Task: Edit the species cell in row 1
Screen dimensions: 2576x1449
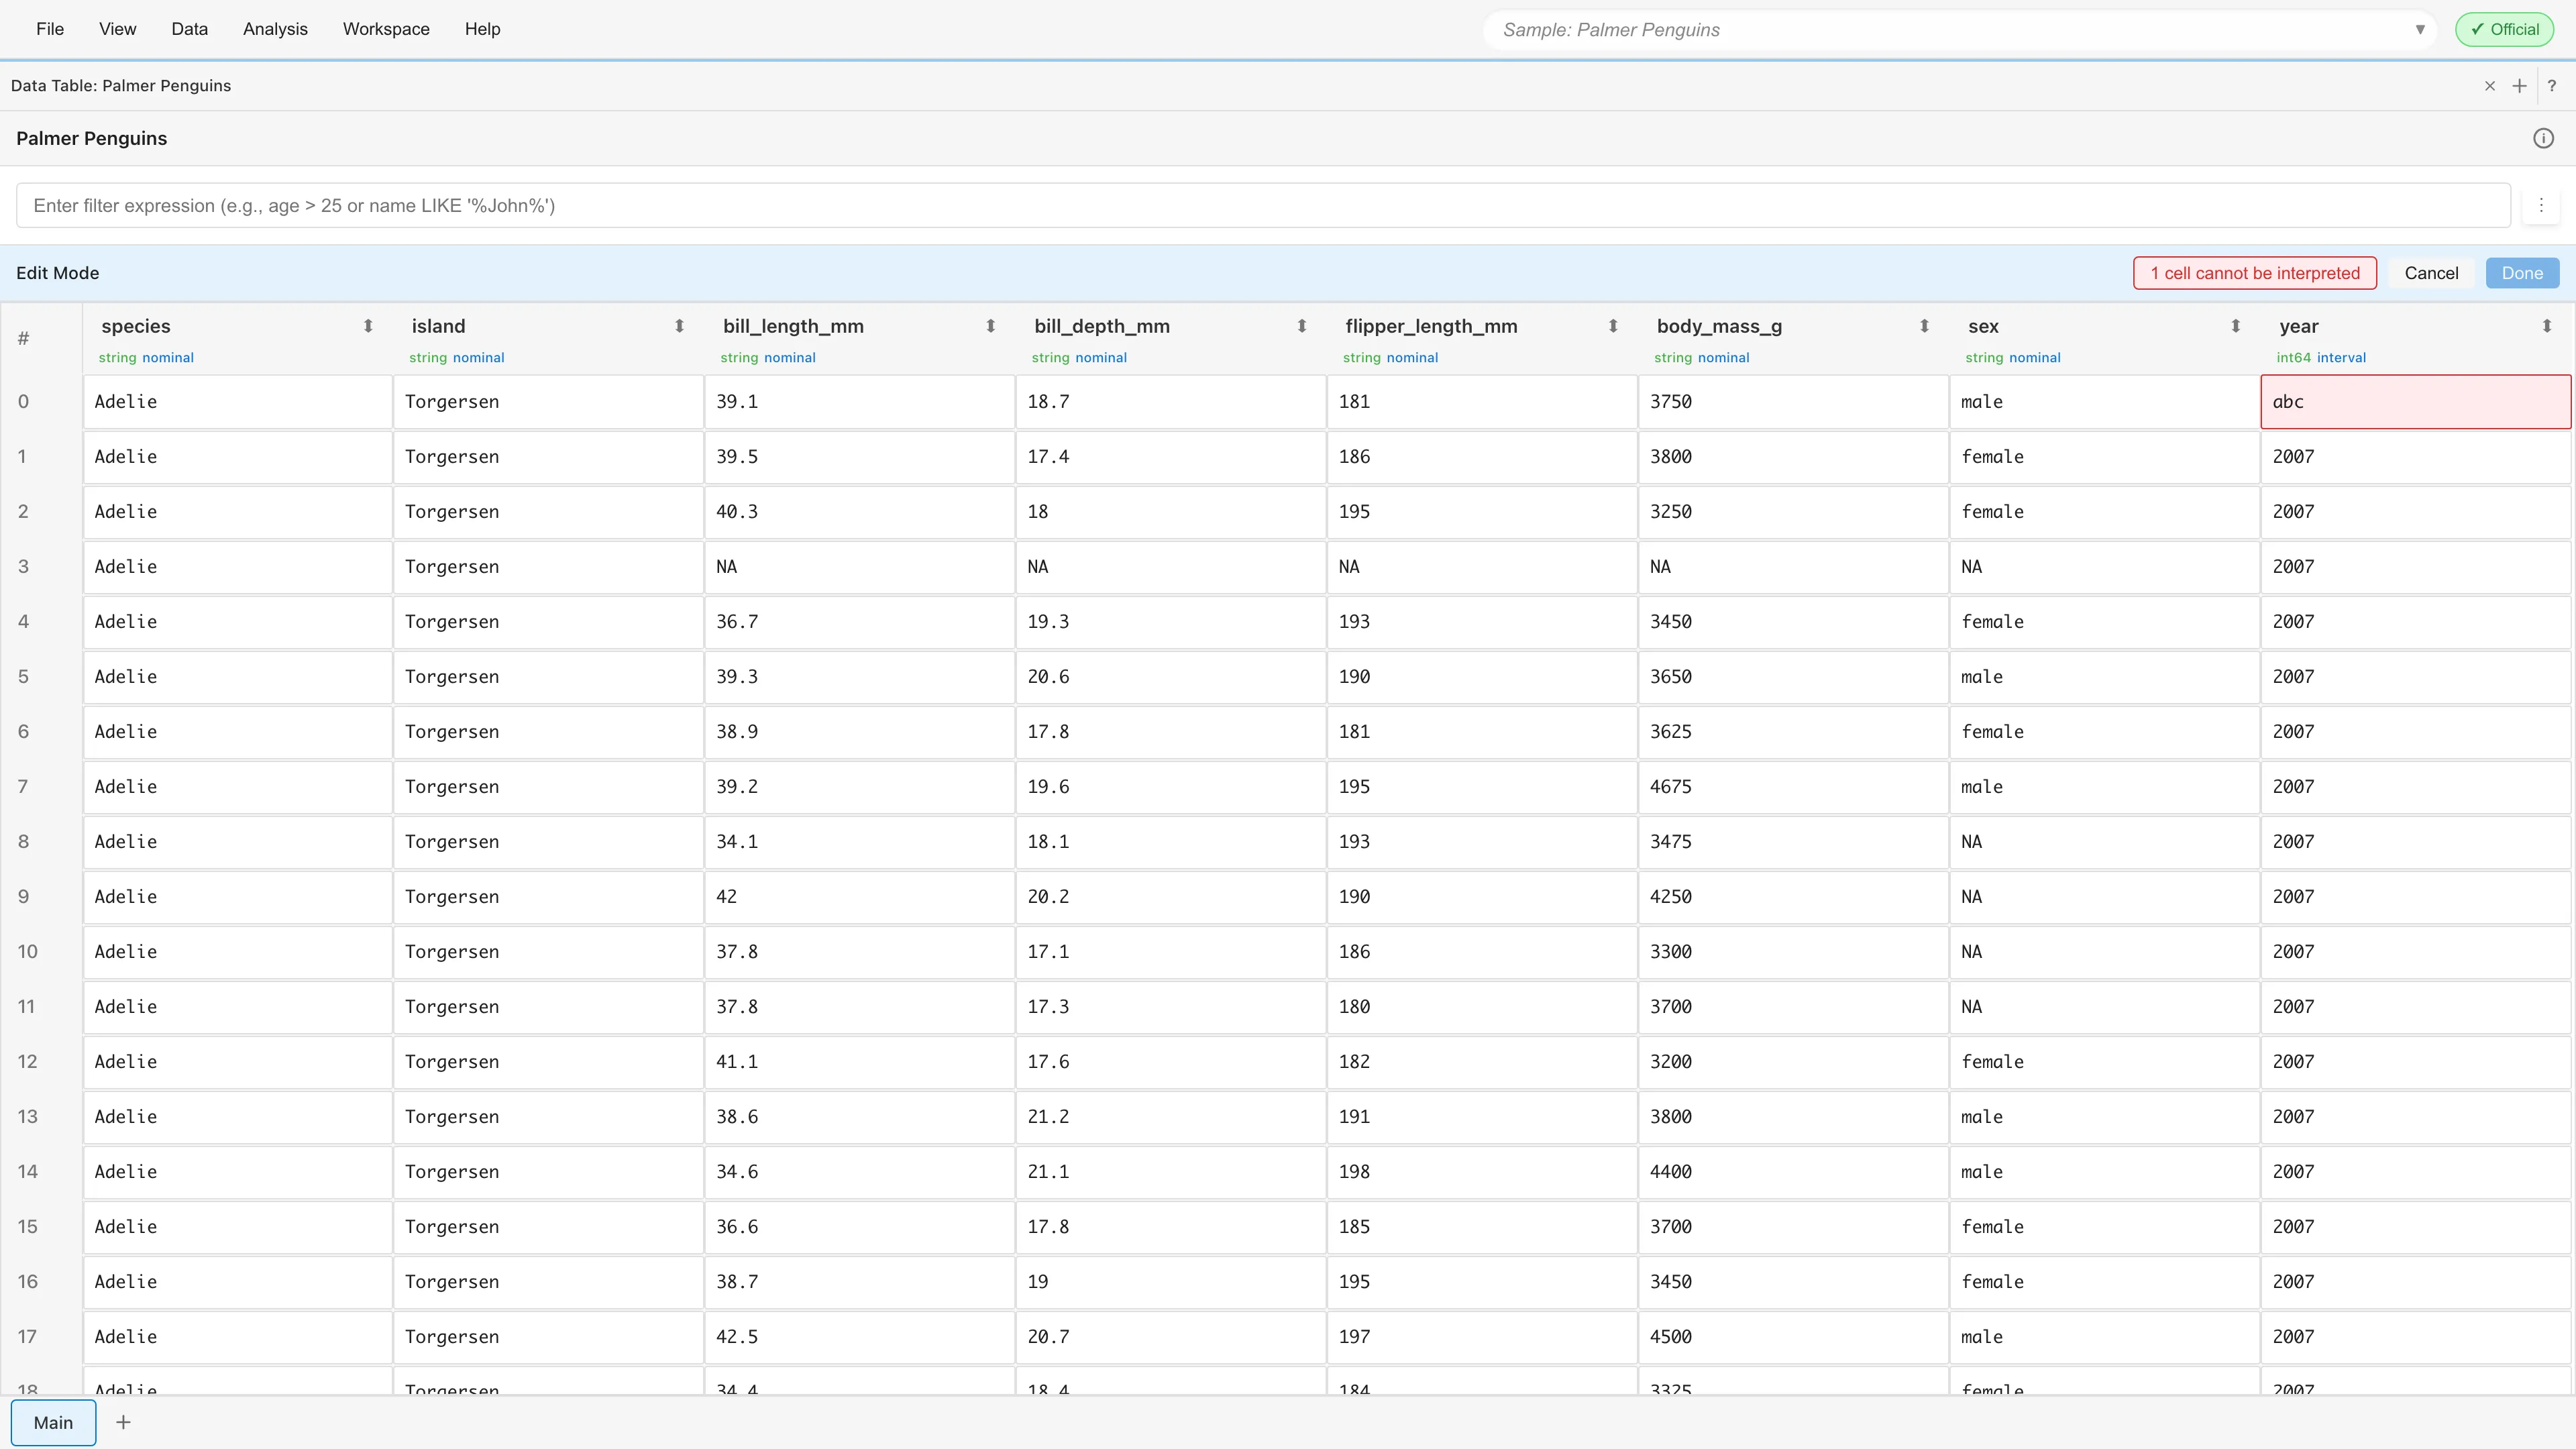Action: point(238,457)
